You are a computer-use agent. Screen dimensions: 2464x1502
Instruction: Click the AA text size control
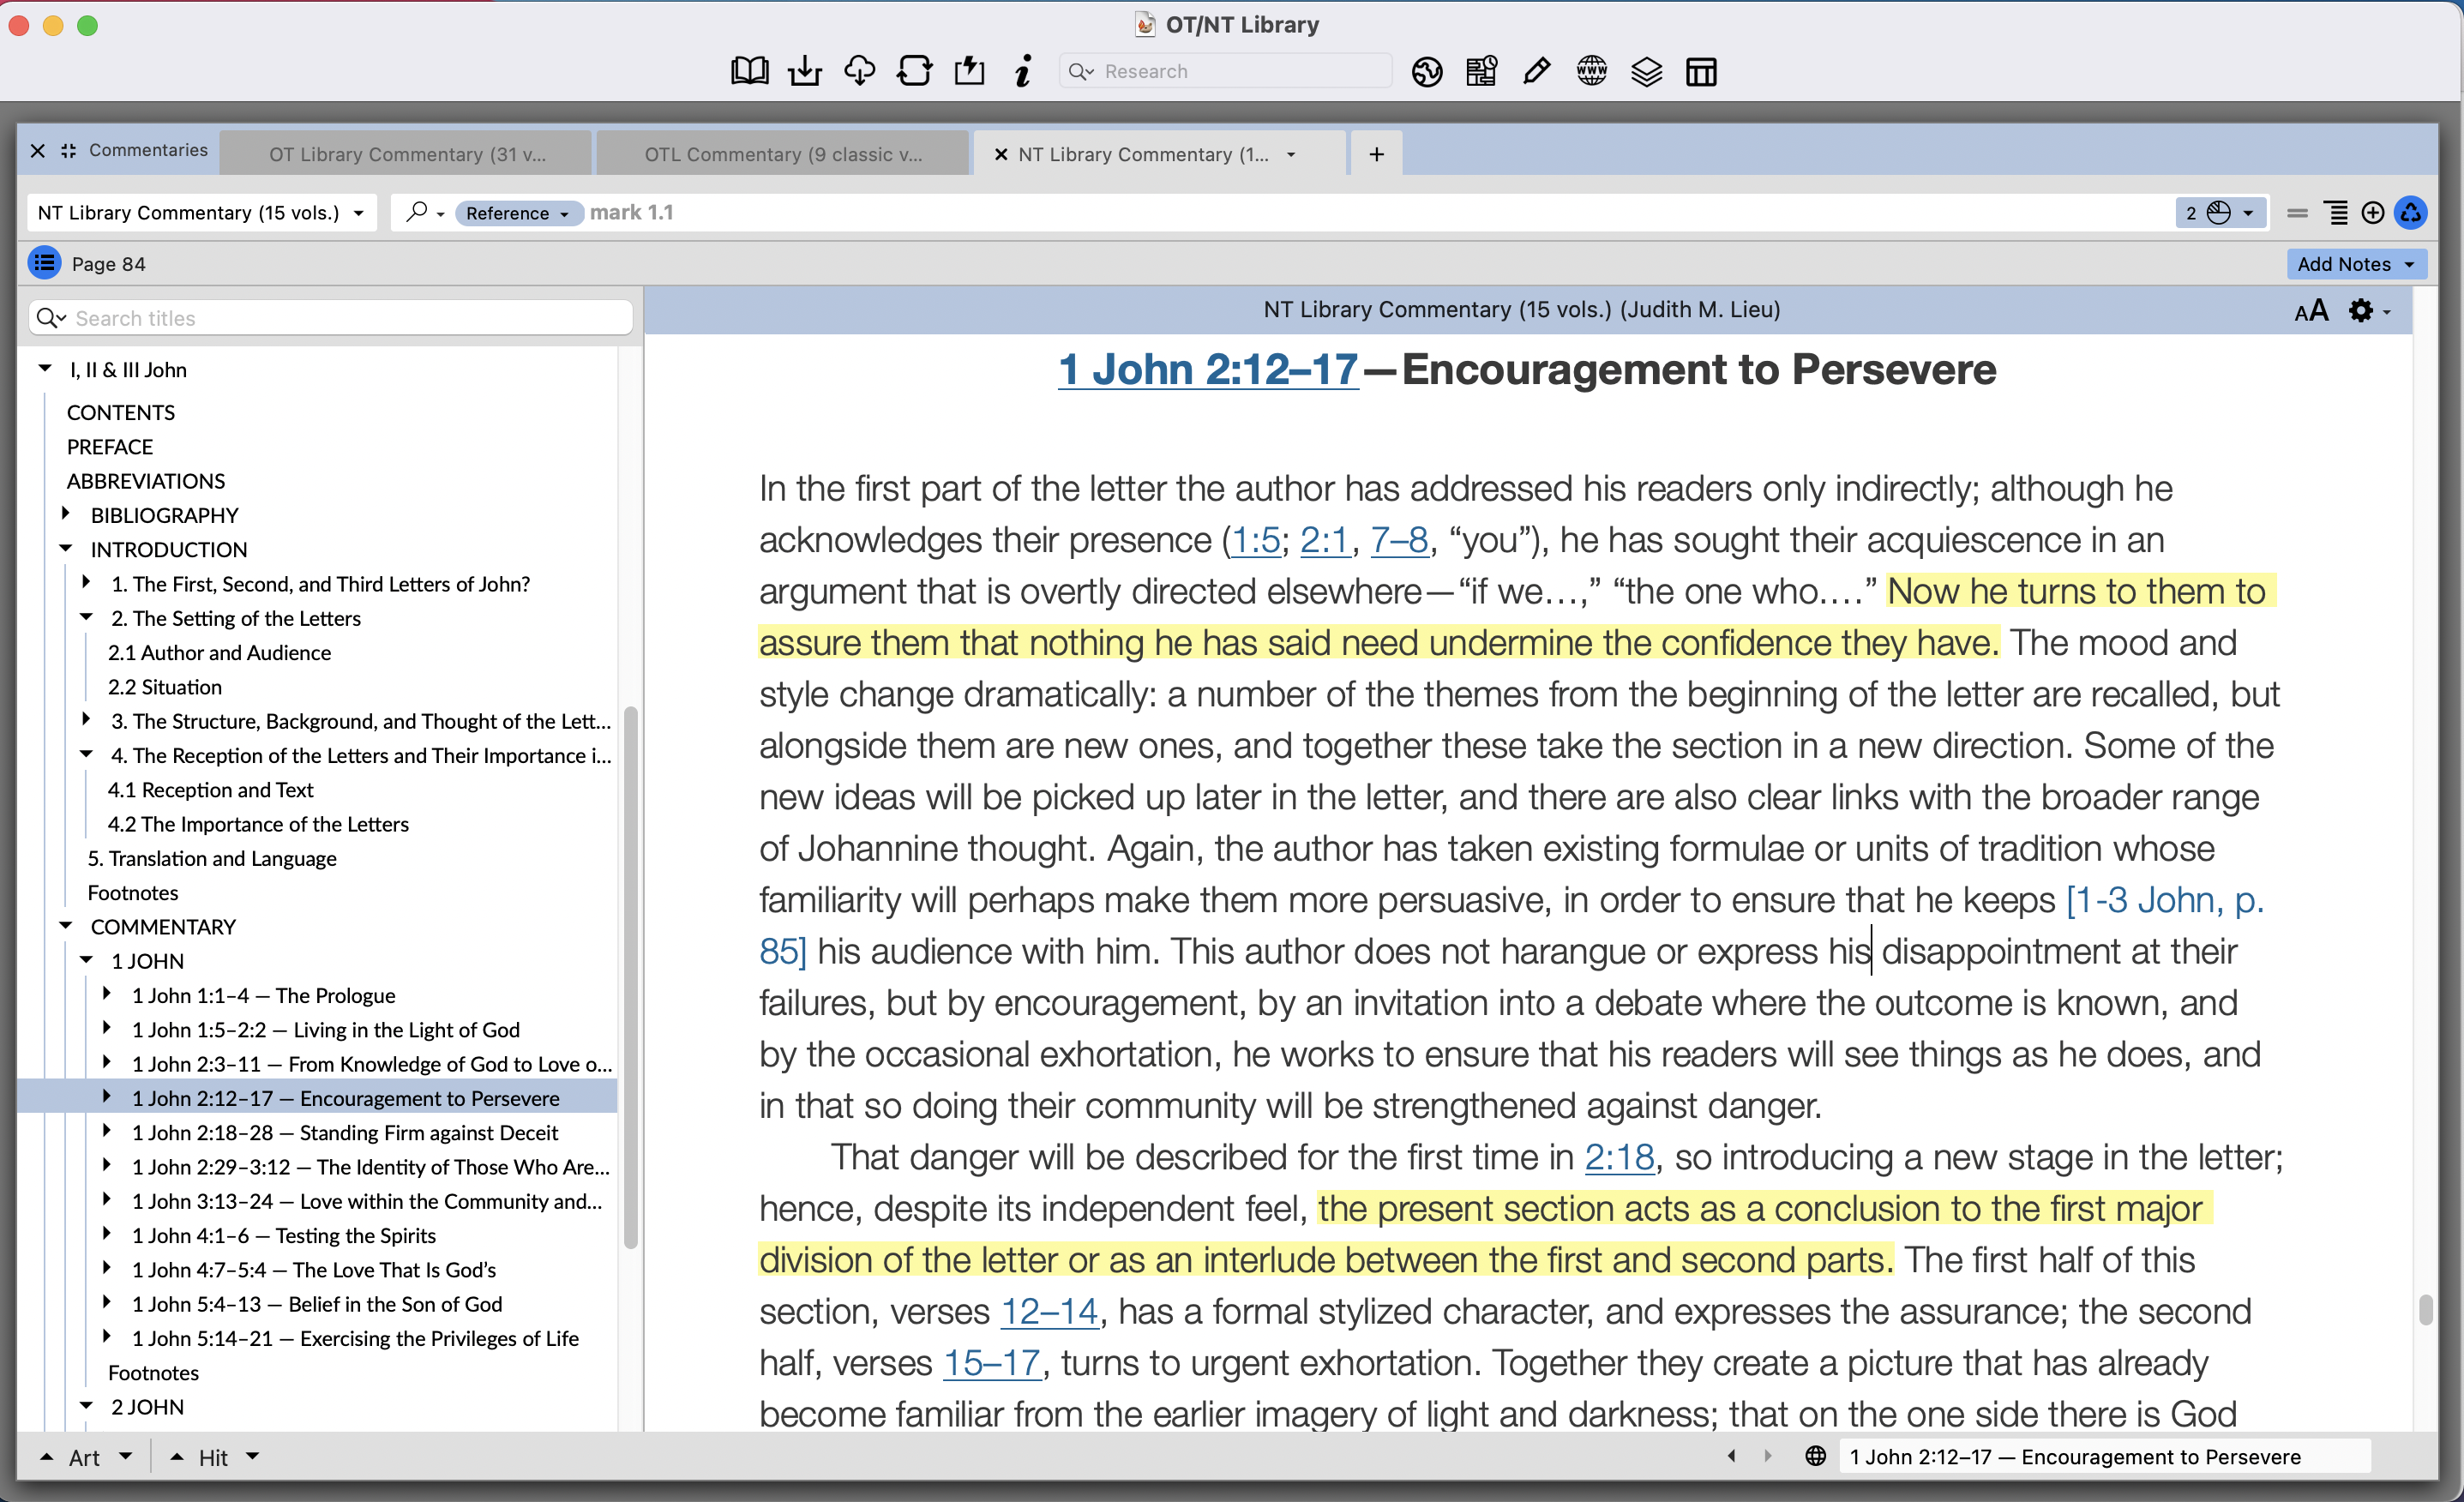2311,310
